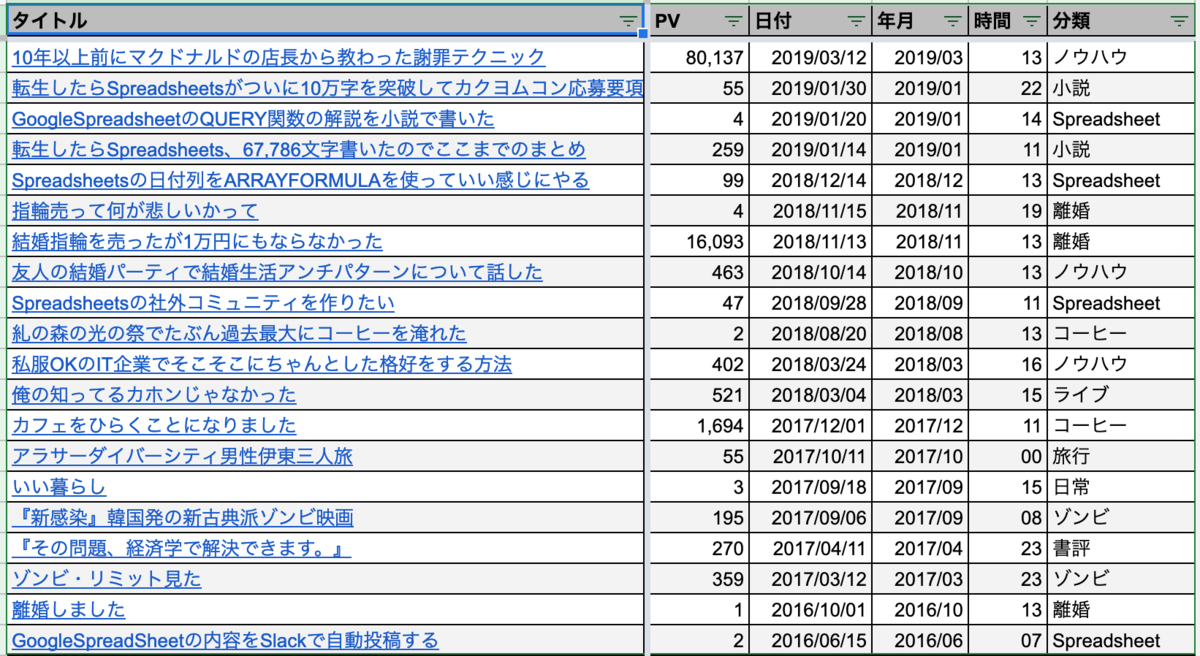This screenshot has height=656, width=1200.
Task: Open the 年月 column filter icon
Action: pos(954,21)
